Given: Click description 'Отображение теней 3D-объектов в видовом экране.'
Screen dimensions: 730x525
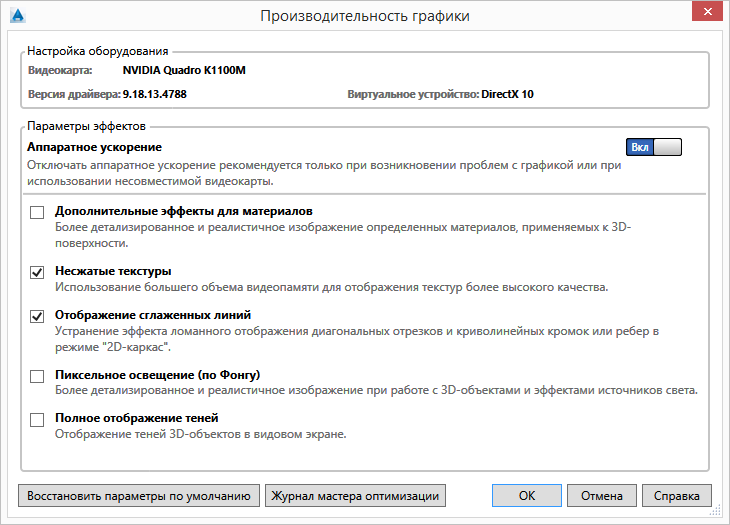Looking at the screenshot, I should pos(201,434).
